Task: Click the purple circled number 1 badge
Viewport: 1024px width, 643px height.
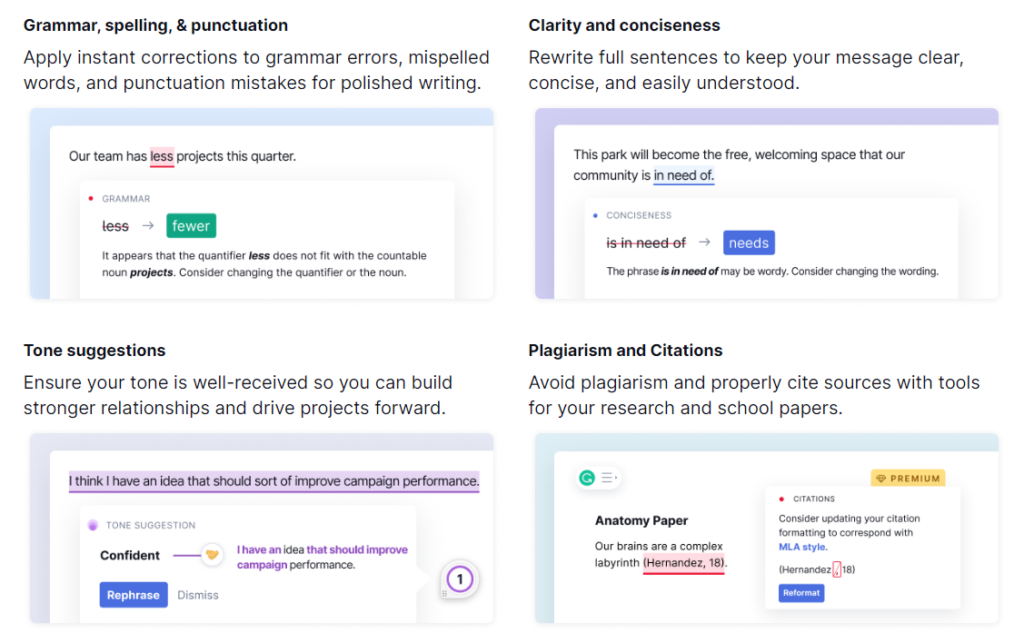Action: 460,579
